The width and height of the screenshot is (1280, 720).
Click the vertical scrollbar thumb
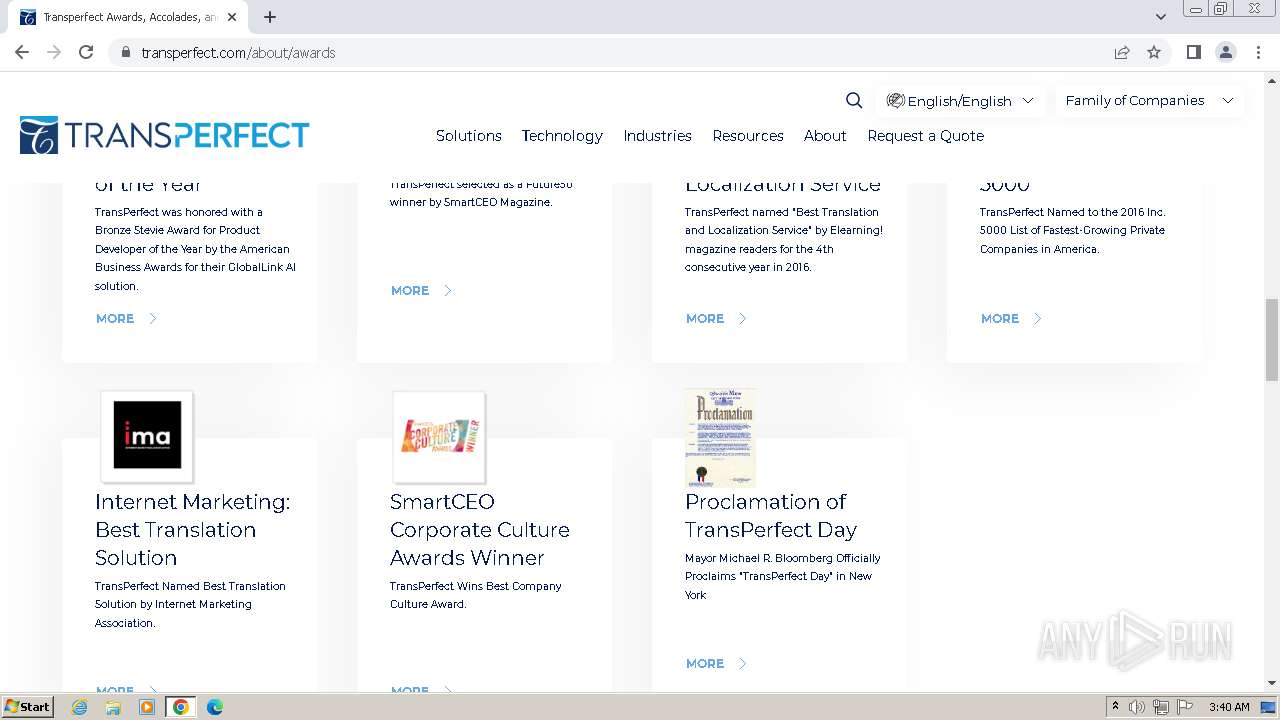1271,340
